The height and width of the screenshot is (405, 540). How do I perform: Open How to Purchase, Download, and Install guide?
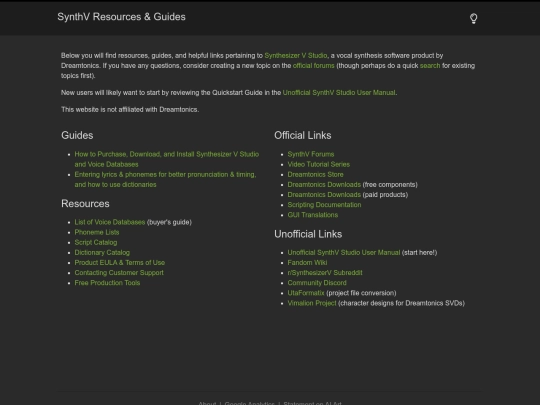(167, 159)
